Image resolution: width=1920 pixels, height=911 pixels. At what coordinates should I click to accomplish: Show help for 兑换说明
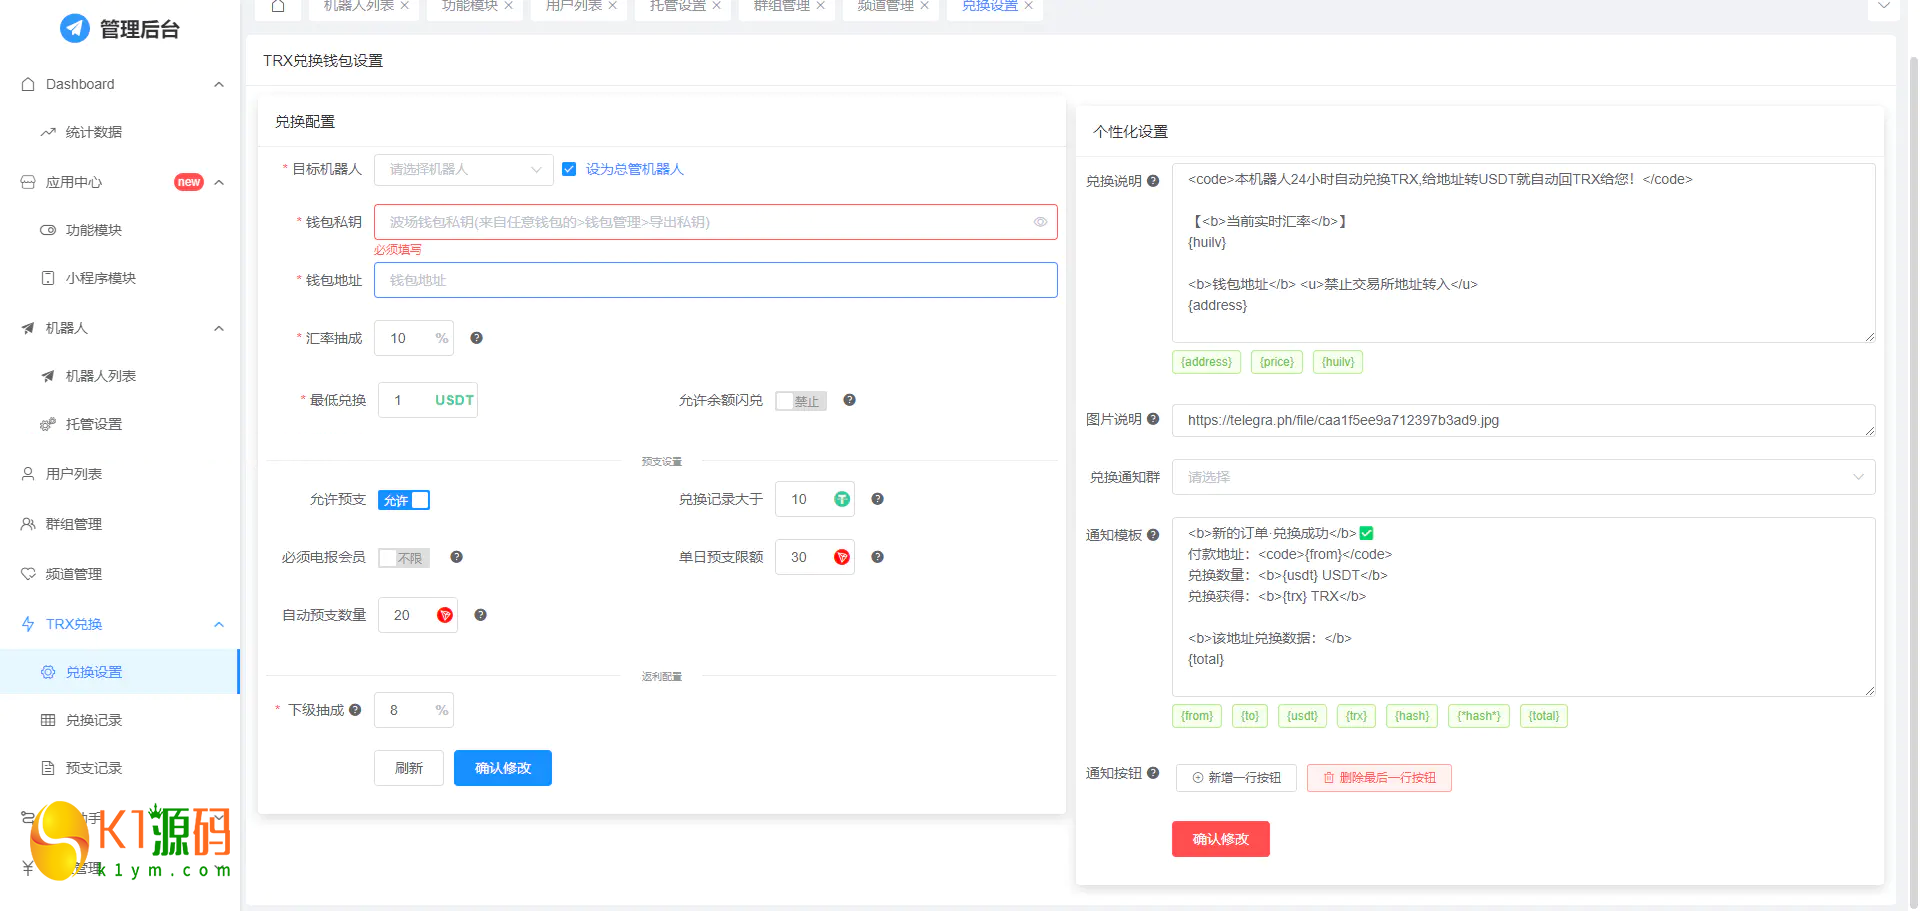point(1153,181)
